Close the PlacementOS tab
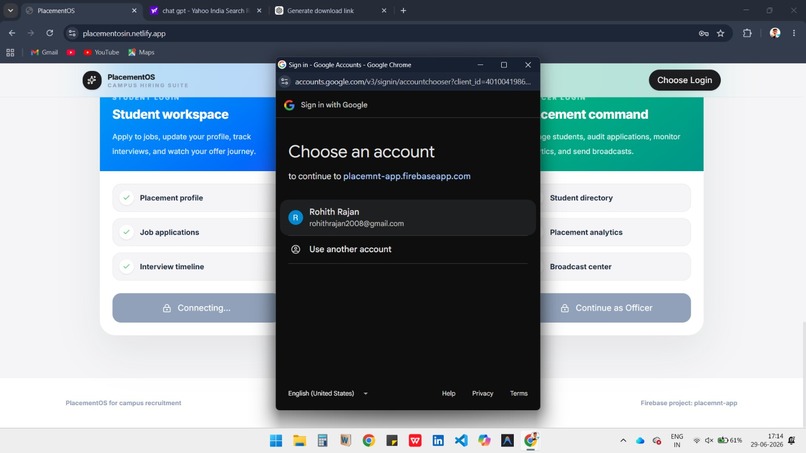The height and width of the screenshot is (453, 806). pyautogui.click(x=134, y=10)
